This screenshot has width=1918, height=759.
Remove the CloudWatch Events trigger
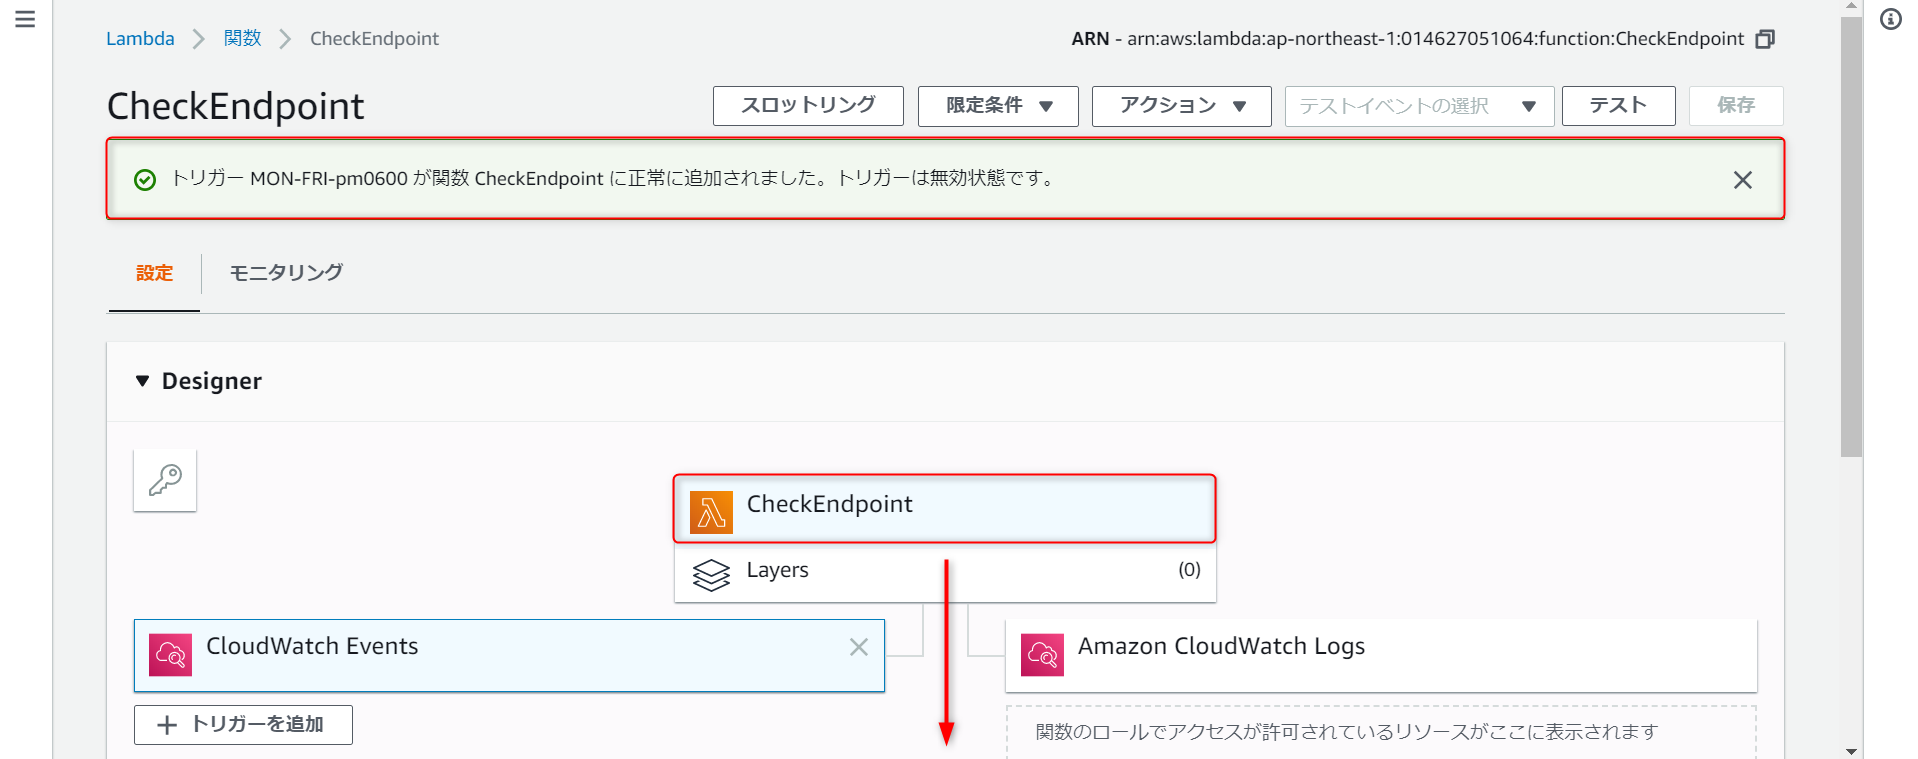[x=858, y=647]
